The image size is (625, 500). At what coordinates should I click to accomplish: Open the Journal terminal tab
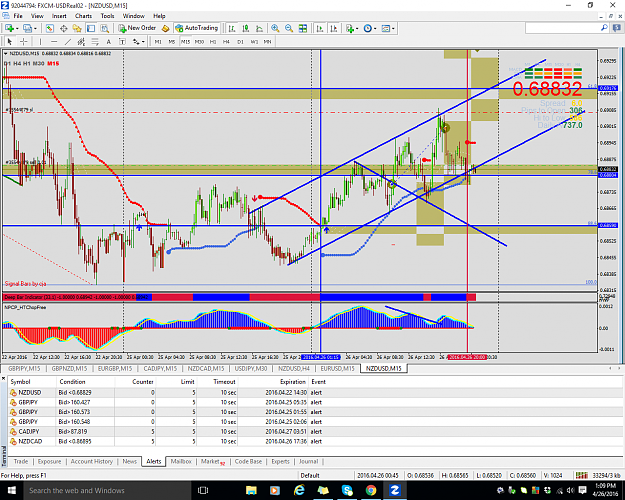(309, 461)
